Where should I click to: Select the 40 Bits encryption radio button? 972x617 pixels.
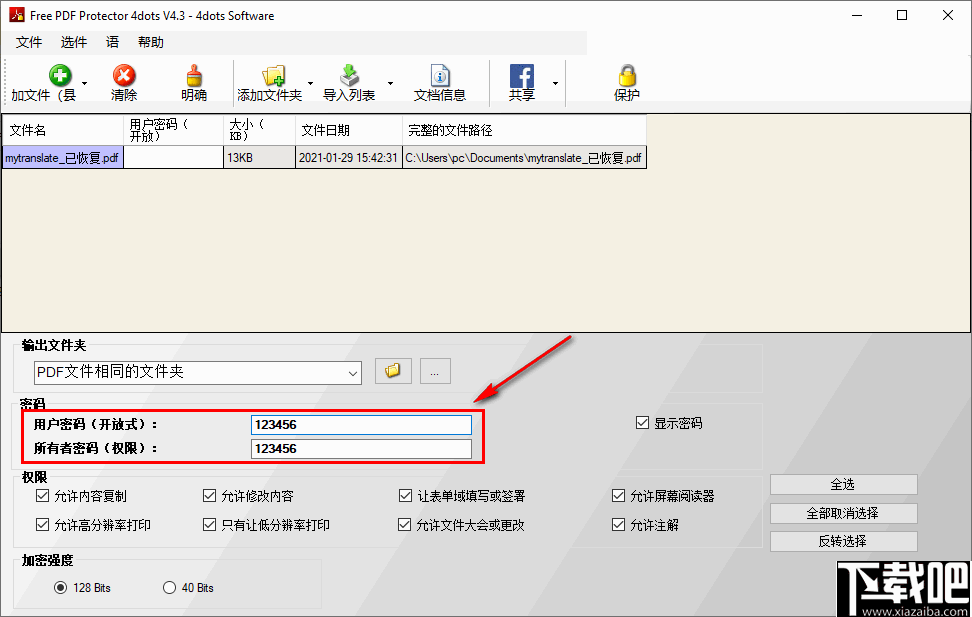(168, 588)
